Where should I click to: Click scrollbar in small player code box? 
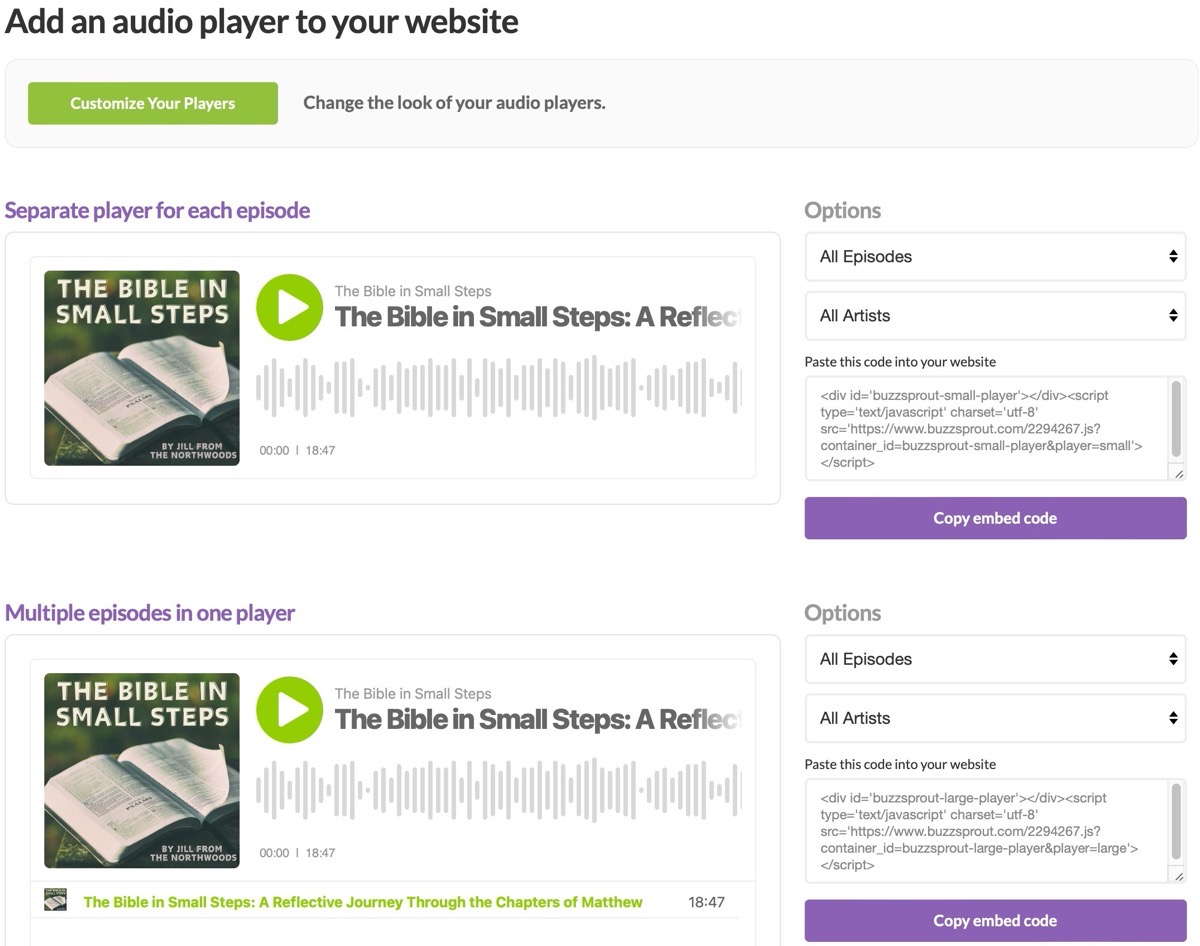(1176, 420)
